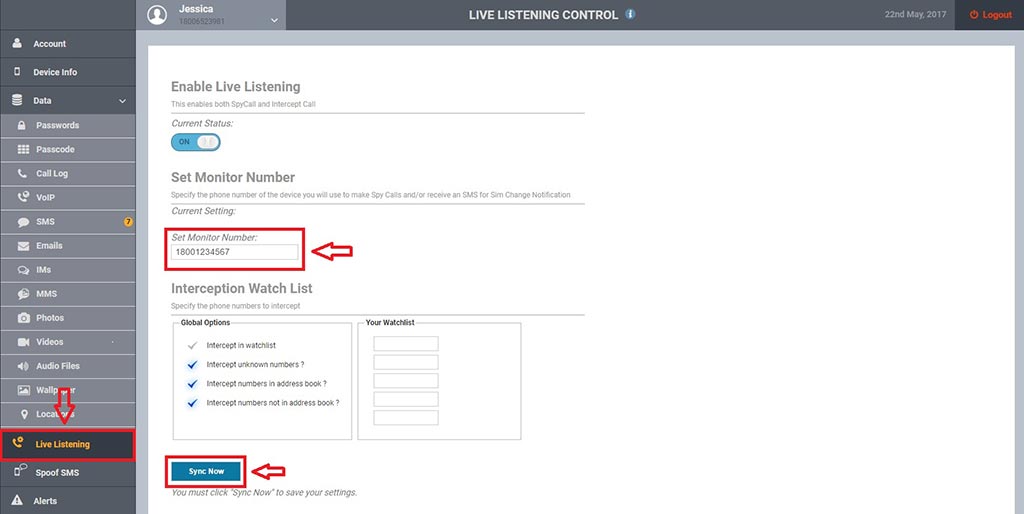Uncheck Intercept numbers not in address book
1024x514 pixels.
coord(192,403)
